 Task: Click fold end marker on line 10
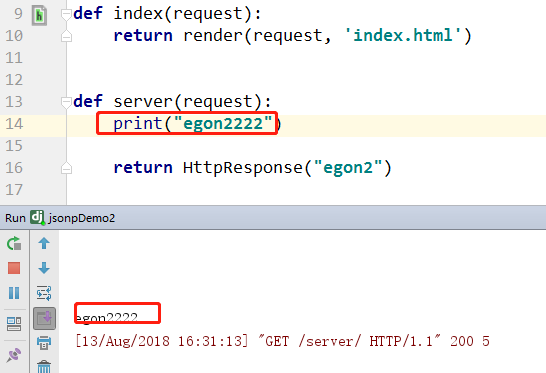(66, 36)
